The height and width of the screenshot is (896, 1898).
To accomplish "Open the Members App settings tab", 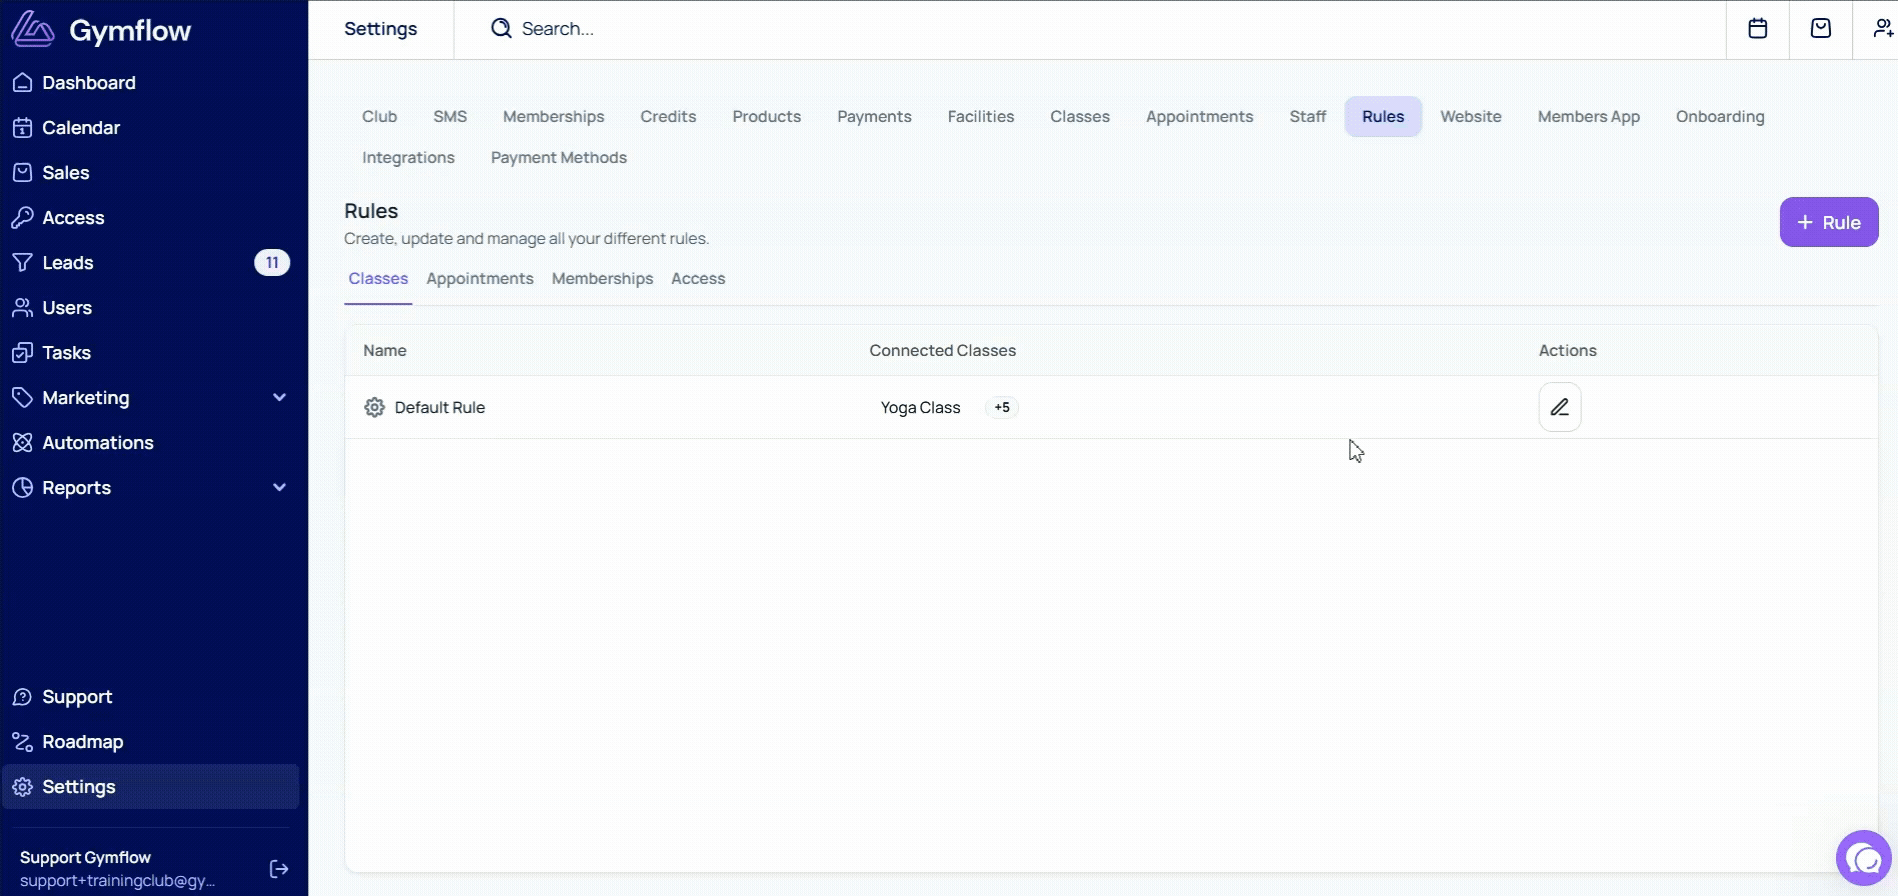I will (x=1589, y=117).
